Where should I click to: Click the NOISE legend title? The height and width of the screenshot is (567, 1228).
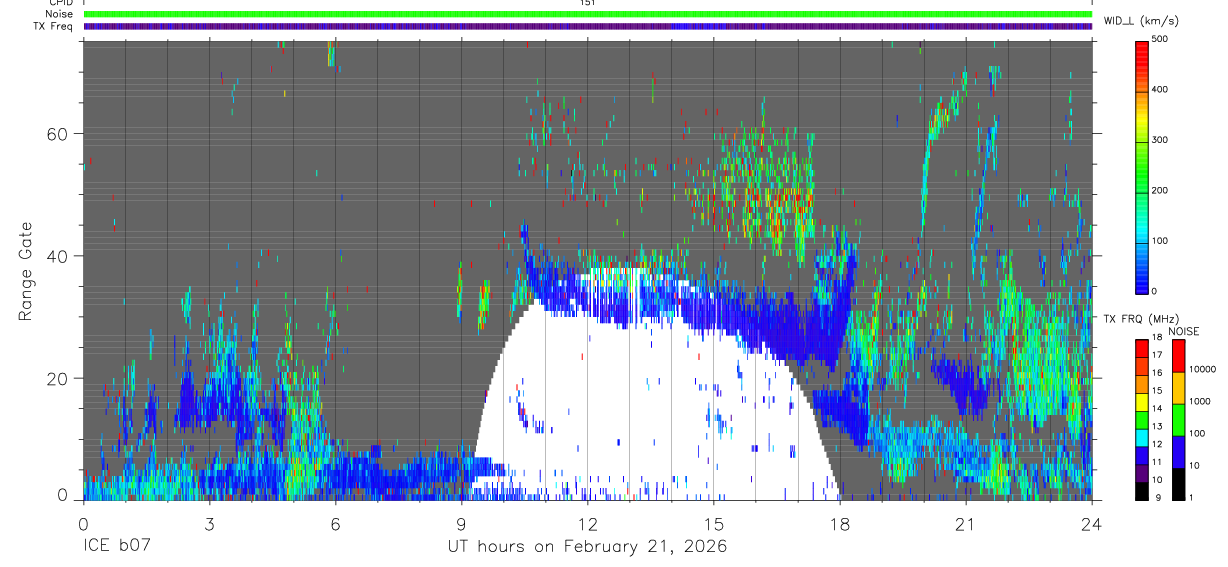[x=1183, y=331]
